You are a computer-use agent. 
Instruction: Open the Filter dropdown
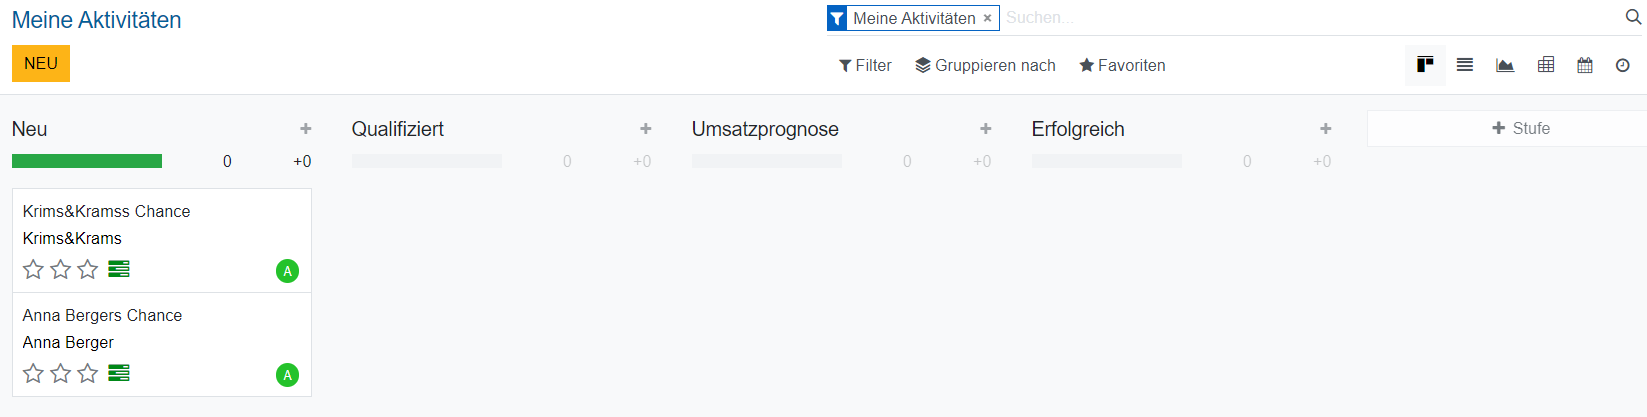(x=865, y=65)
